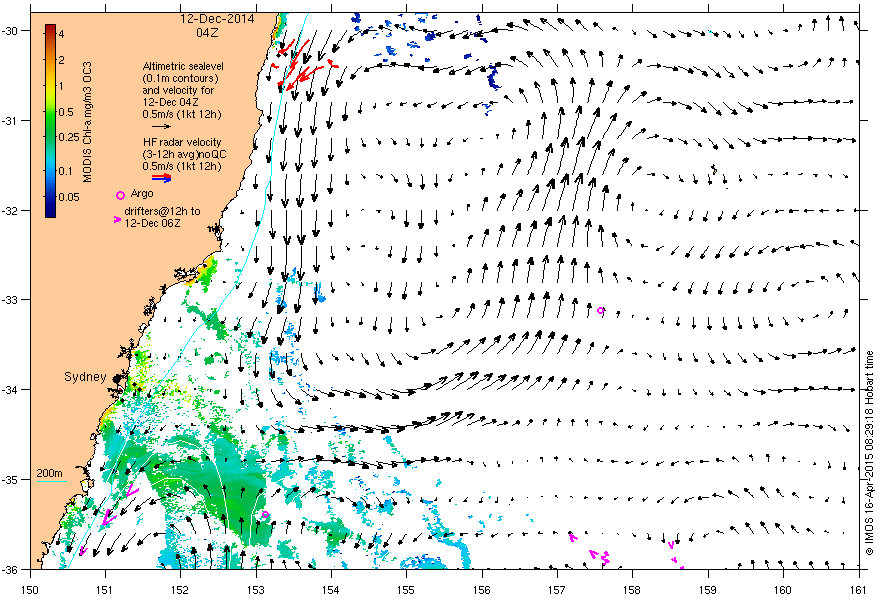Click the colorbar value 1

pyautogui.click(x=61, y=86)
